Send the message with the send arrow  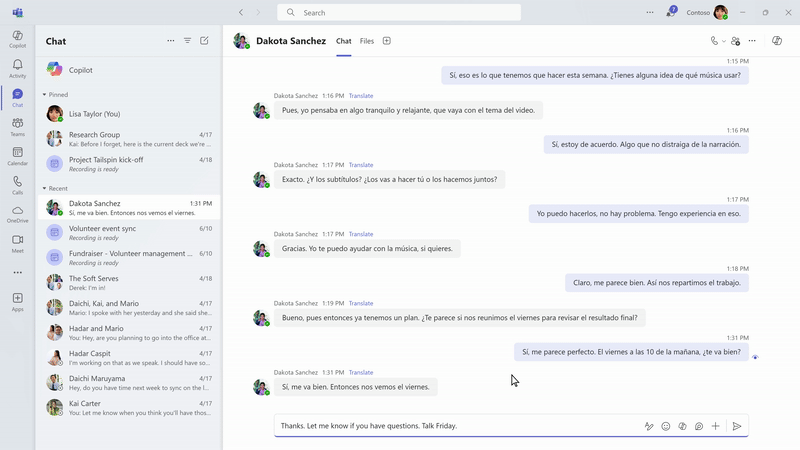pyautogui.click(x=737, y=426)
